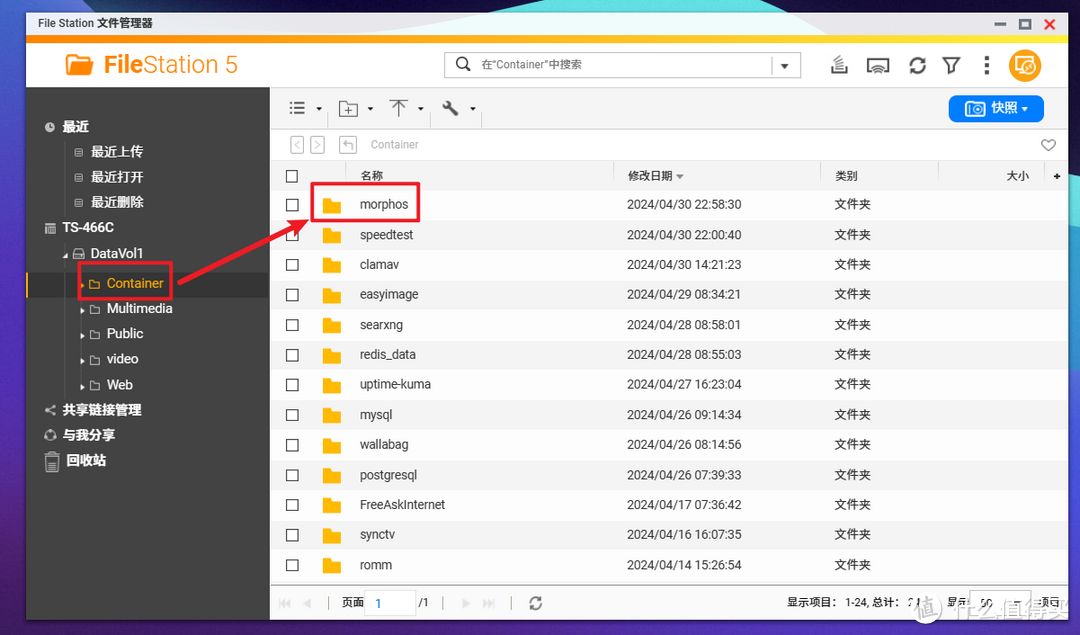The height and width of the screenshot is (635, 1080).
Task: Open 回收站 recycle bin
Action: click(76, 461)
